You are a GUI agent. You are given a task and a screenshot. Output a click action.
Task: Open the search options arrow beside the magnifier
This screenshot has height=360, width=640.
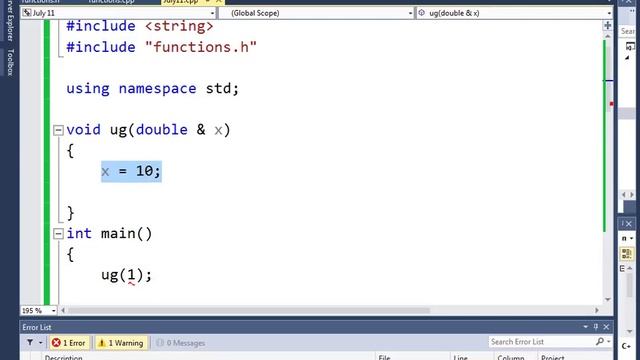click(x=609, y=342)
